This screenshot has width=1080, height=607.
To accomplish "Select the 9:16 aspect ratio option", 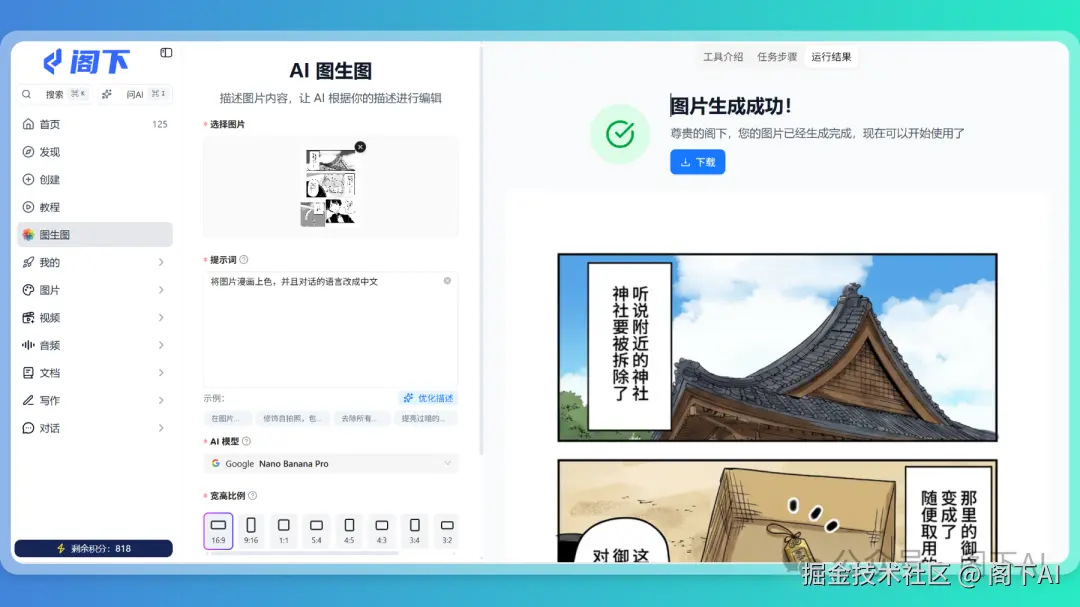I will 250,531.
